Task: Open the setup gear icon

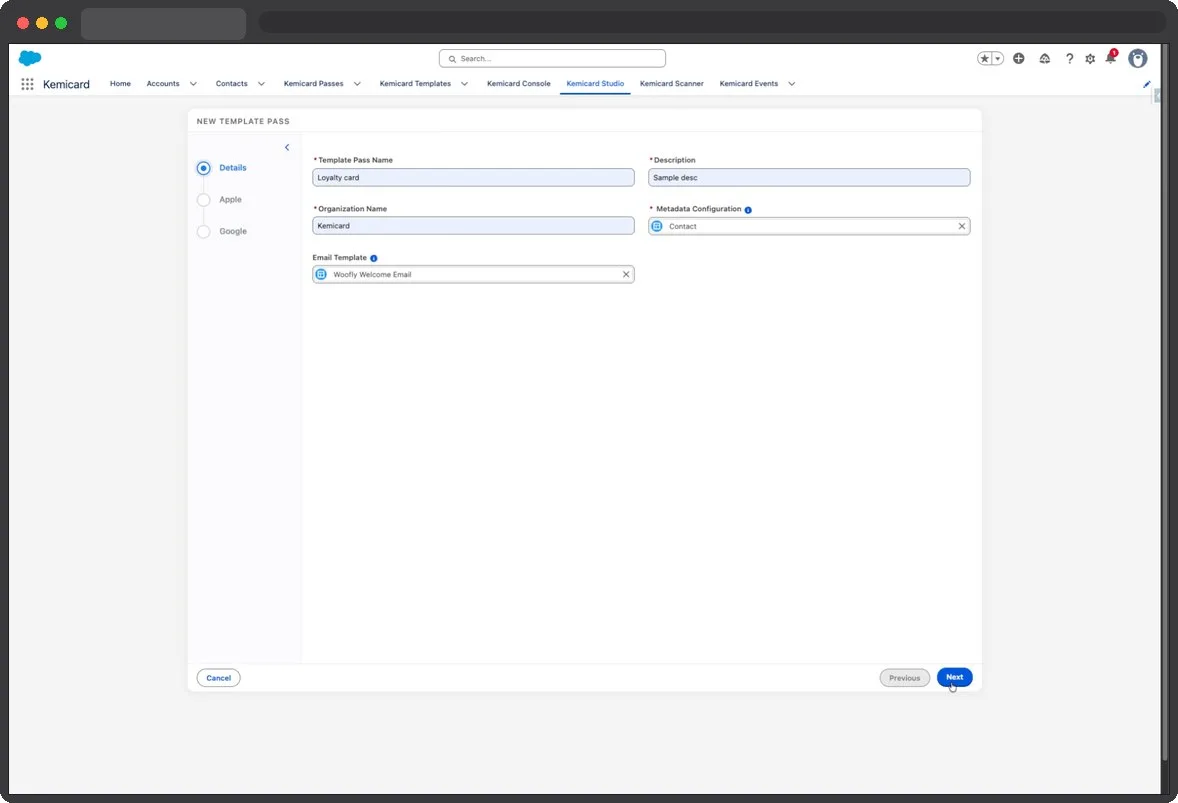Action: click(x=1090, y=59)
